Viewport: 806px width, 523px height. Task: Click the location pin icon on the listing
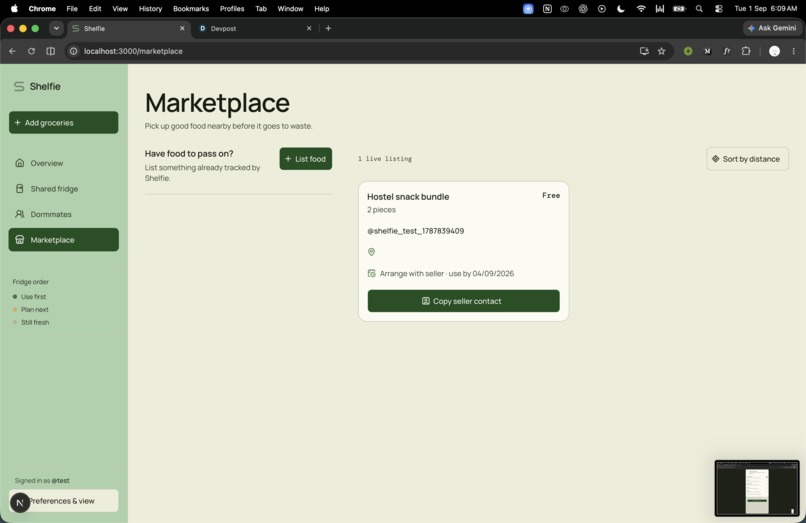[x=372, y=252]
